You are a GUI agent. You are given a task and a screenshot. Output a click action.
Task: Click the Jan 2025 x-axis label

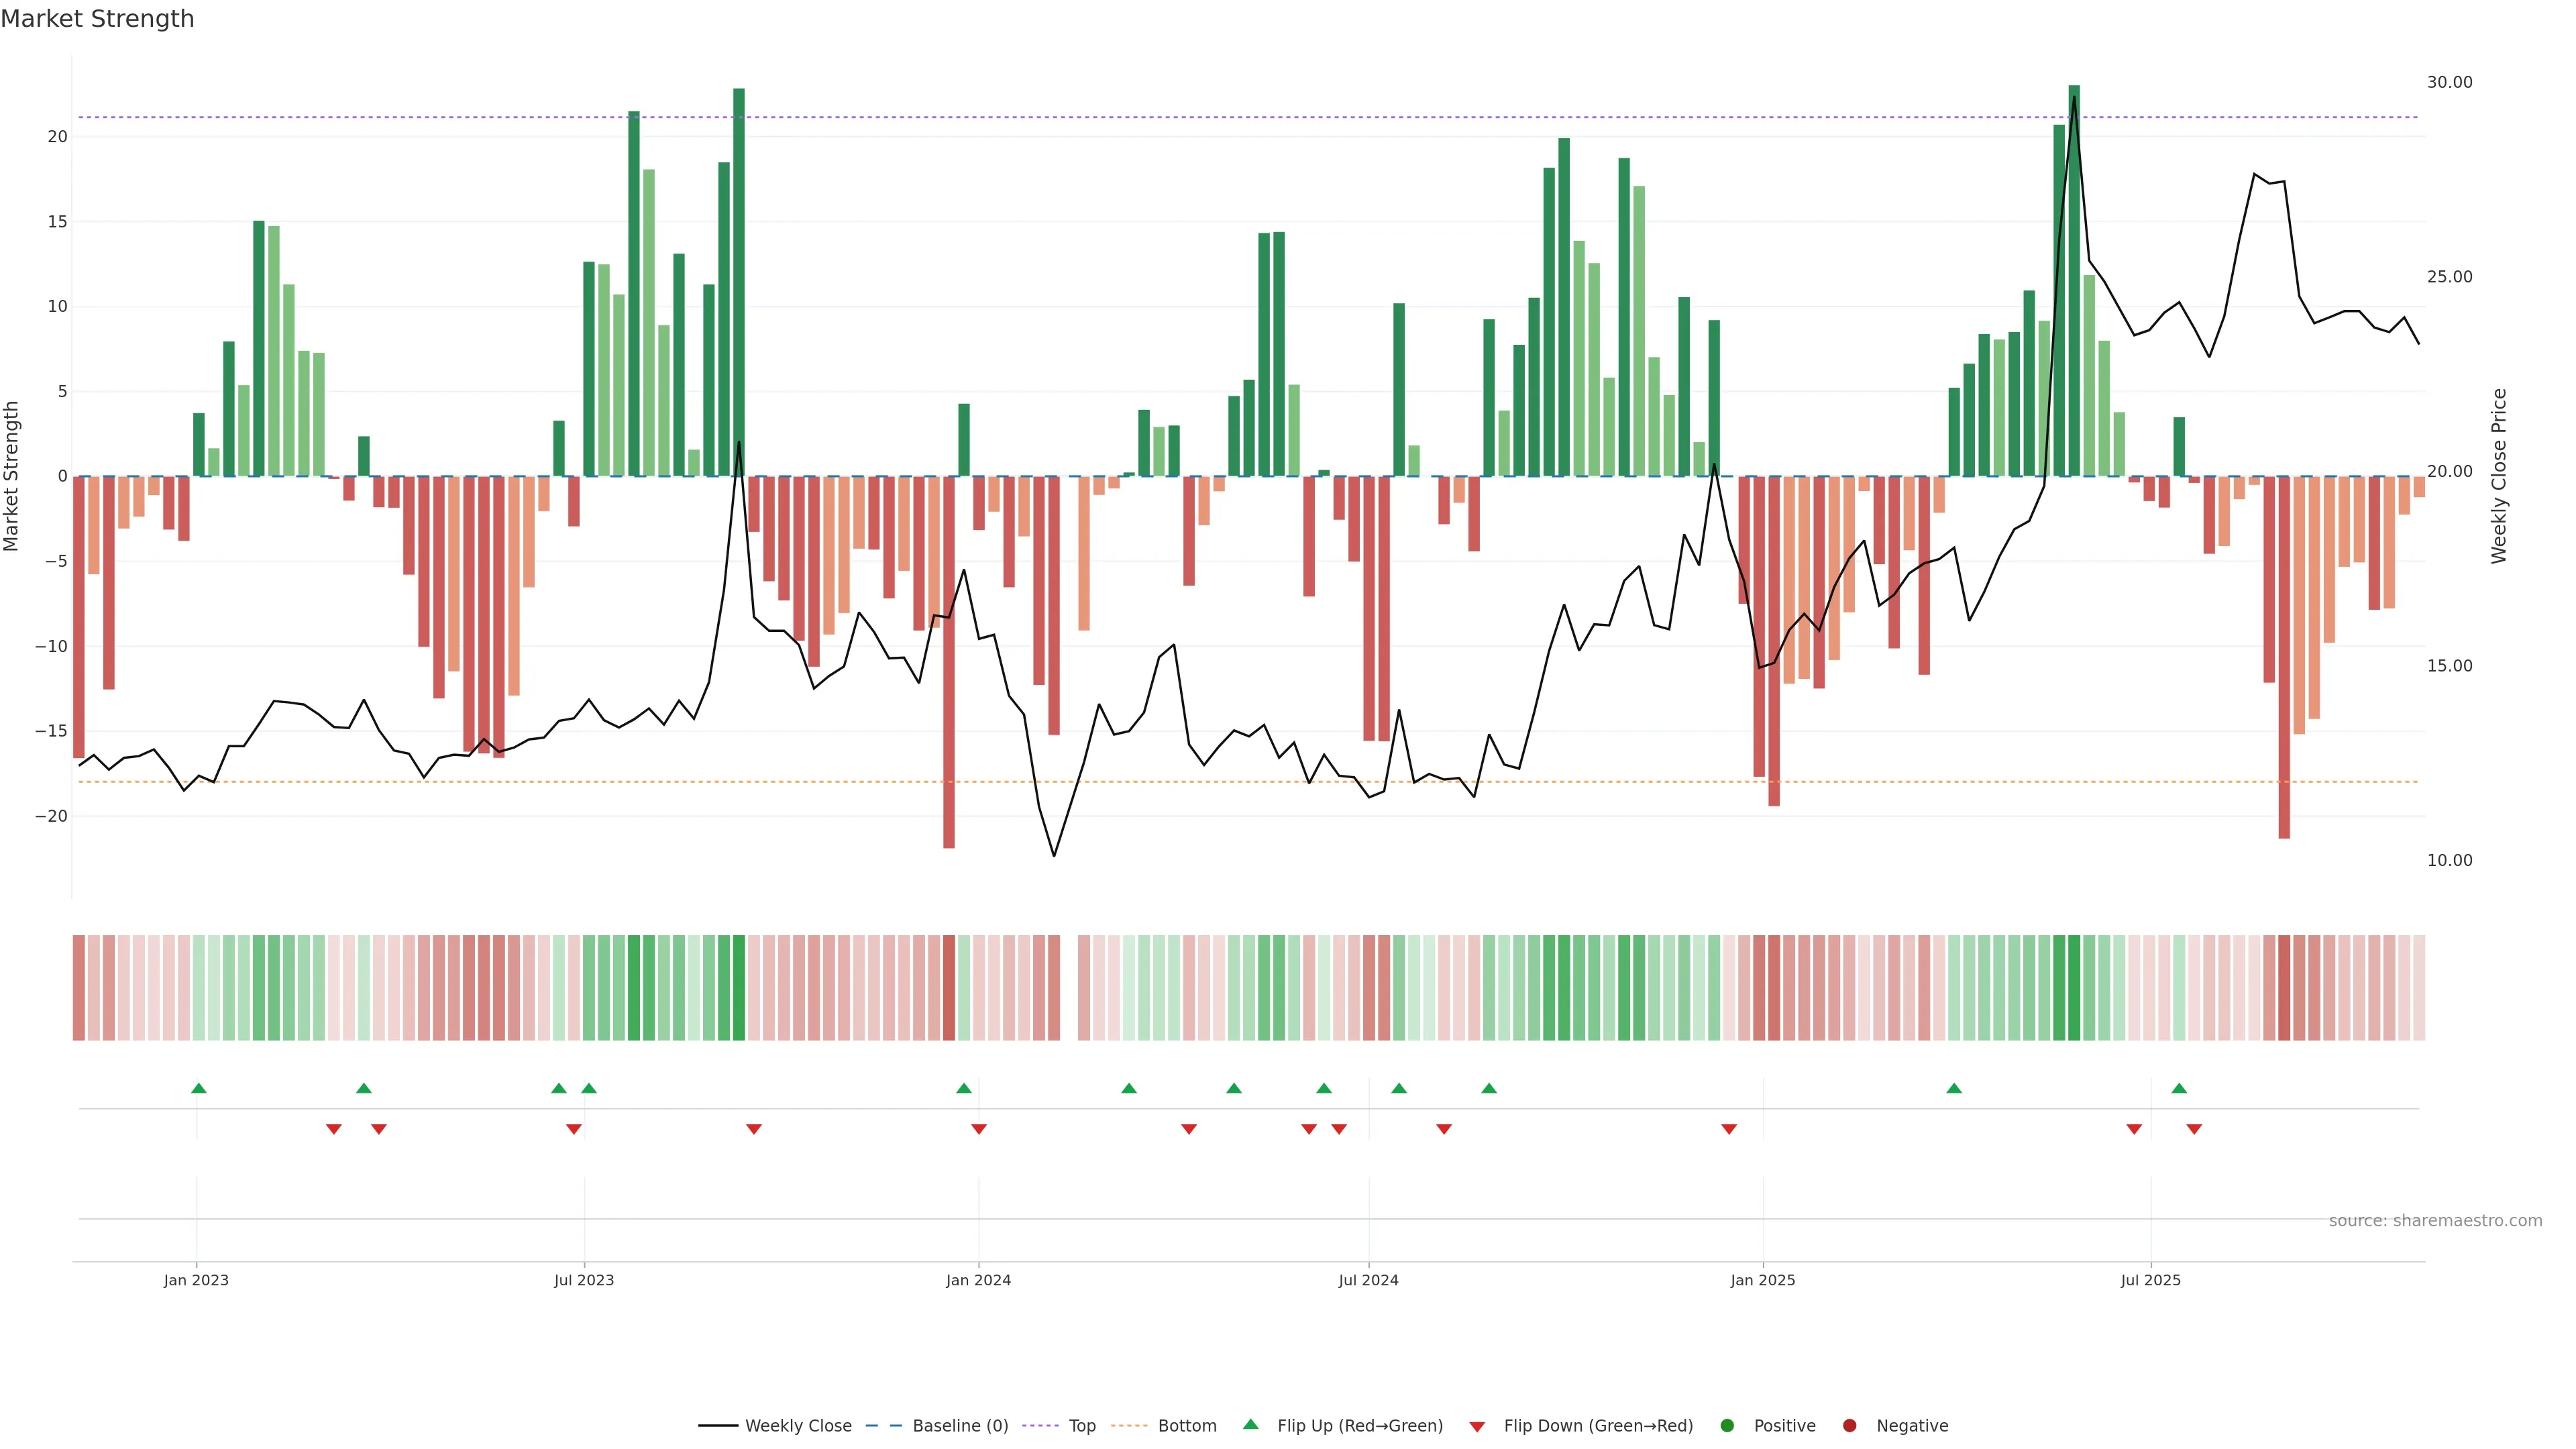[1762, 1280]
